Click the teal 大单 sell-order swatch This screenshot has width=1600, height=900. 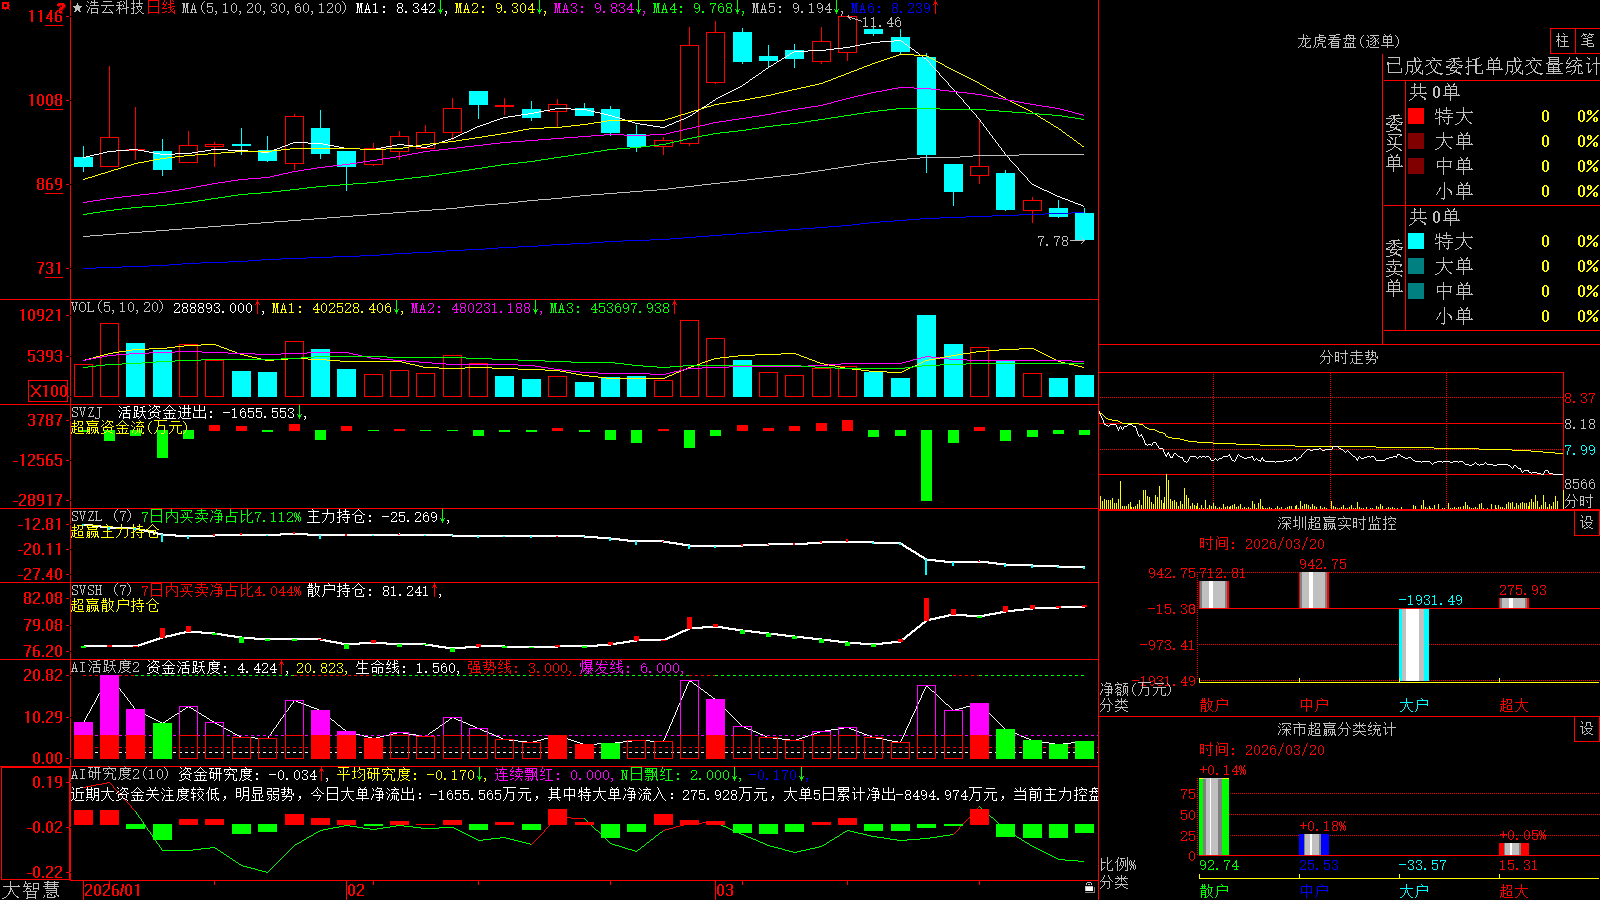(x=1416, y=266)
